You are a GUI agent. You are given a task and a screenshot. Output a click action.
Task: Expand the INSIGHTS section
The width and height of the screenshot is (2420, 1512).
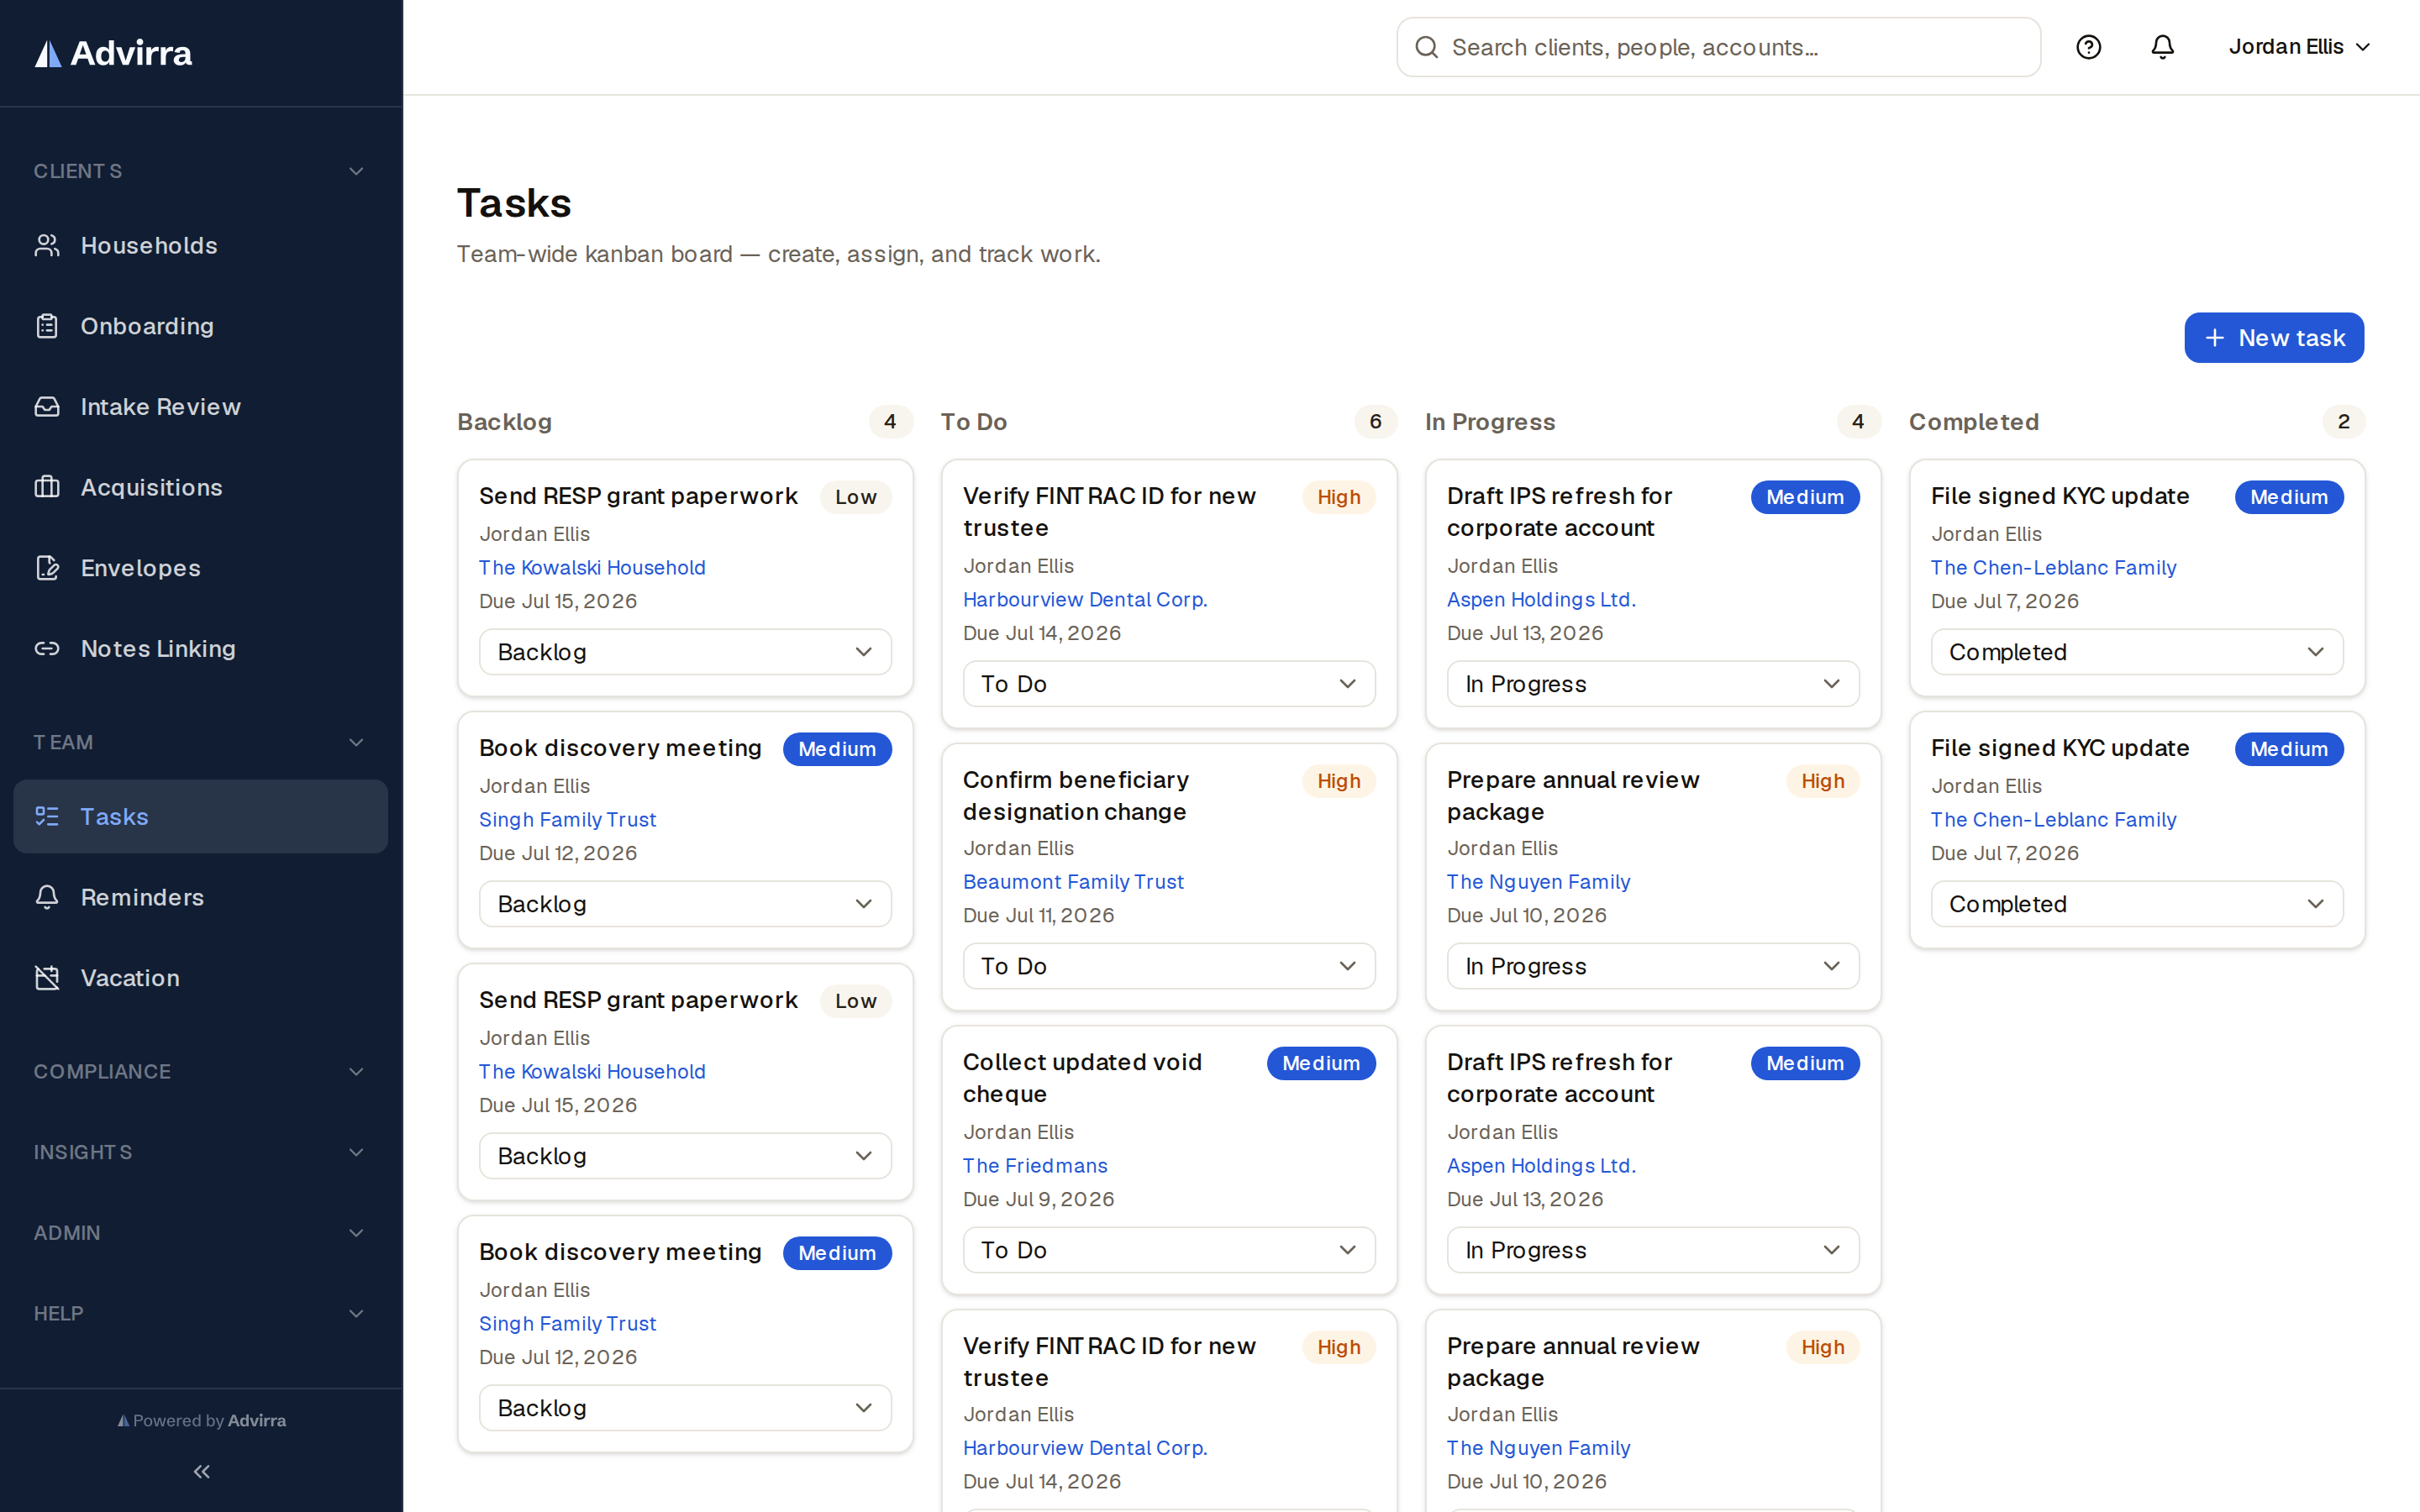201,1152
